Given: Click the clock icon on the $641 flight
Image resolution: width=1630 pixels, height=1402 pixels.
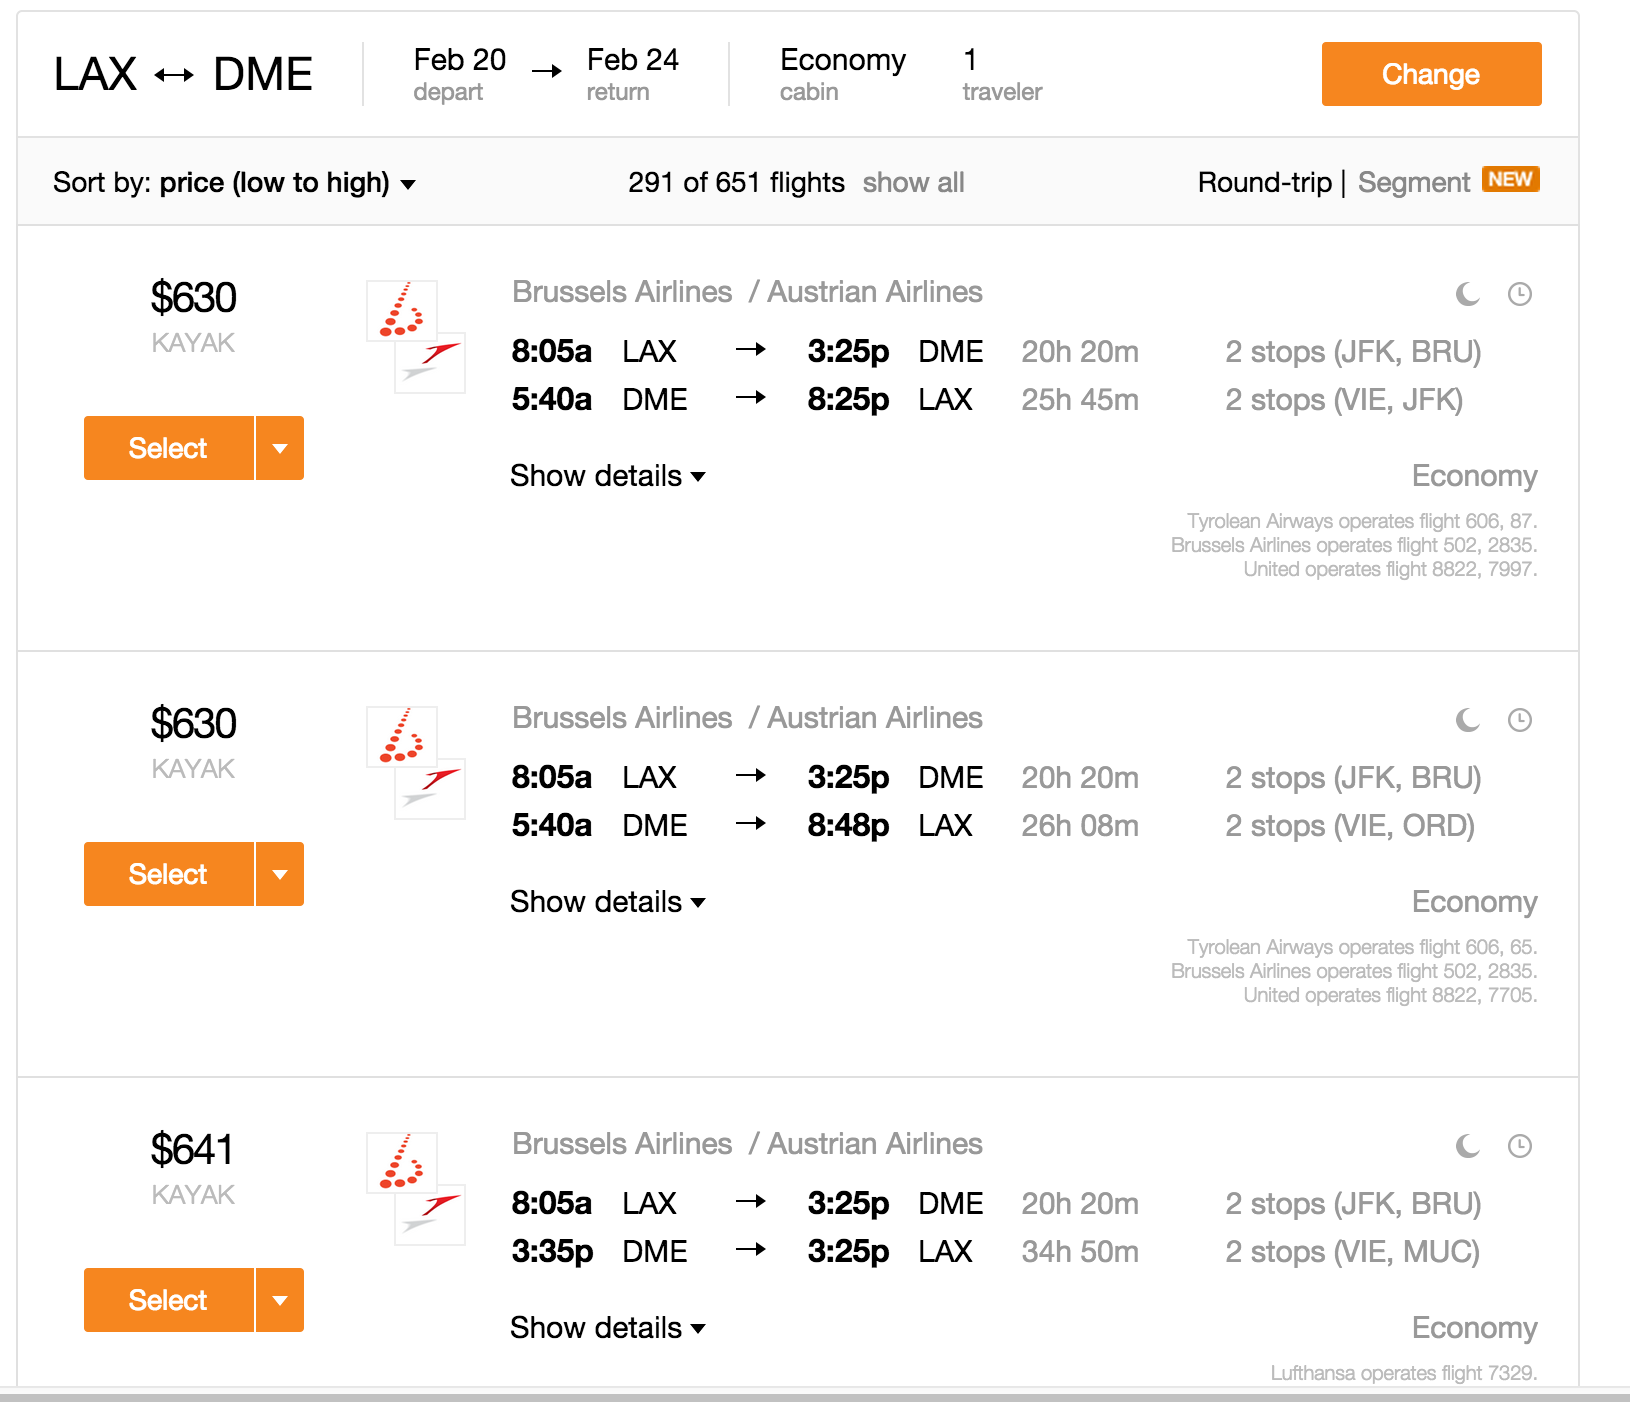Looking at the screenshot, I should (1518, 1146).
